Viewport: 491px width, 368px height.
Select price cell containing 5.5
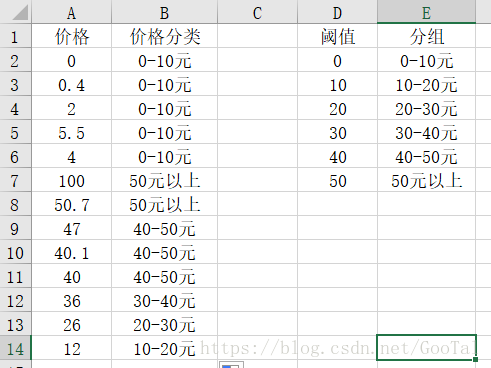(71, 132)
